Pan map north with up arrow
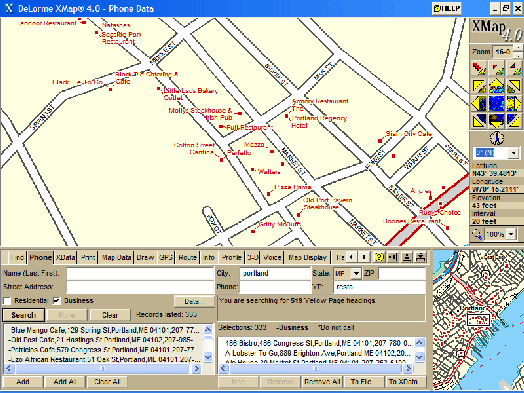Screen dimensions: 524x393 496,87
